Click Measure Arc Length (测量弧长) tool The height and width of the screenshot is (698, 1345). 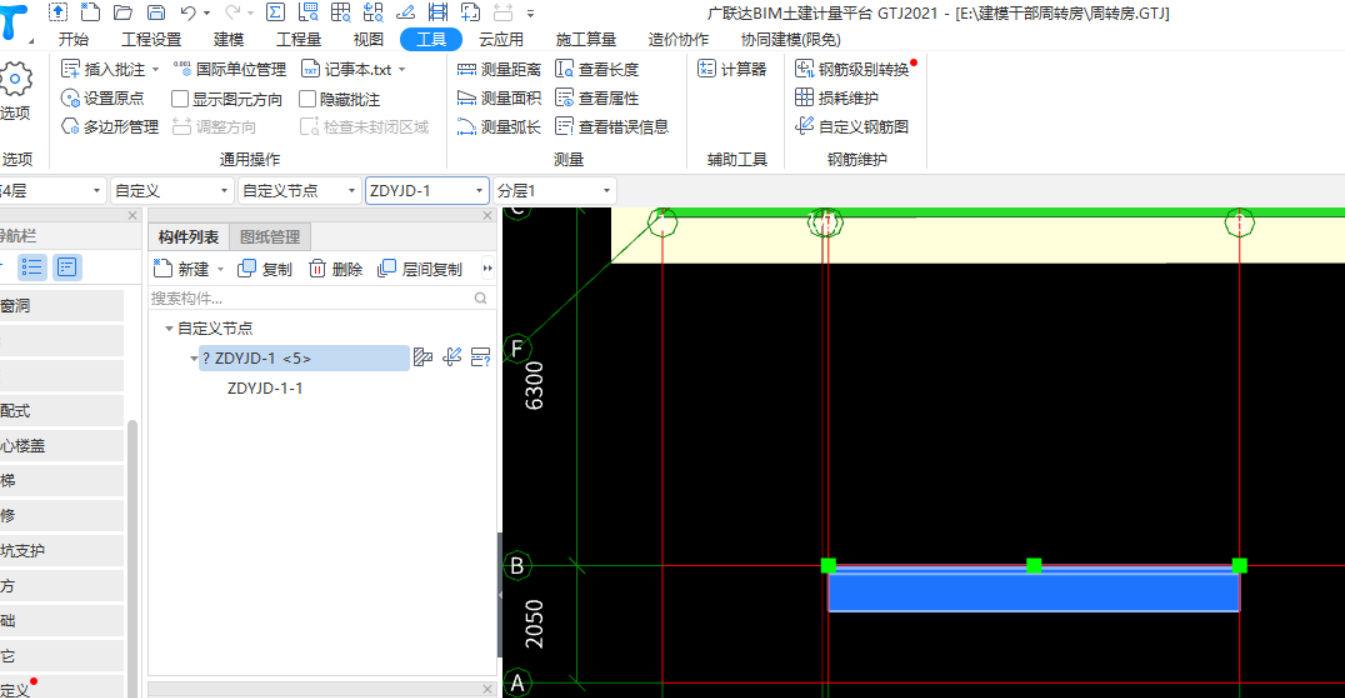coord(499,127)
